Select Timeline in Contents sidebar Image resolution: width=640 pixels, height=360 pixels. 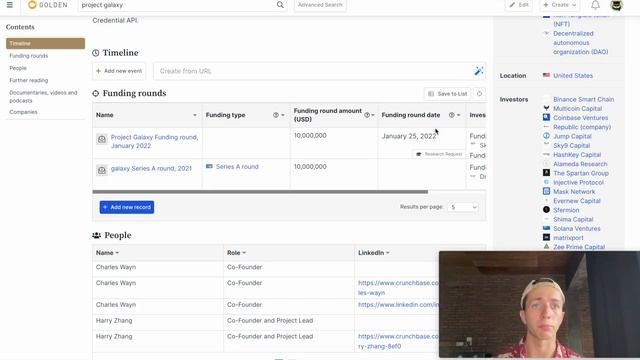coord(45,43)
